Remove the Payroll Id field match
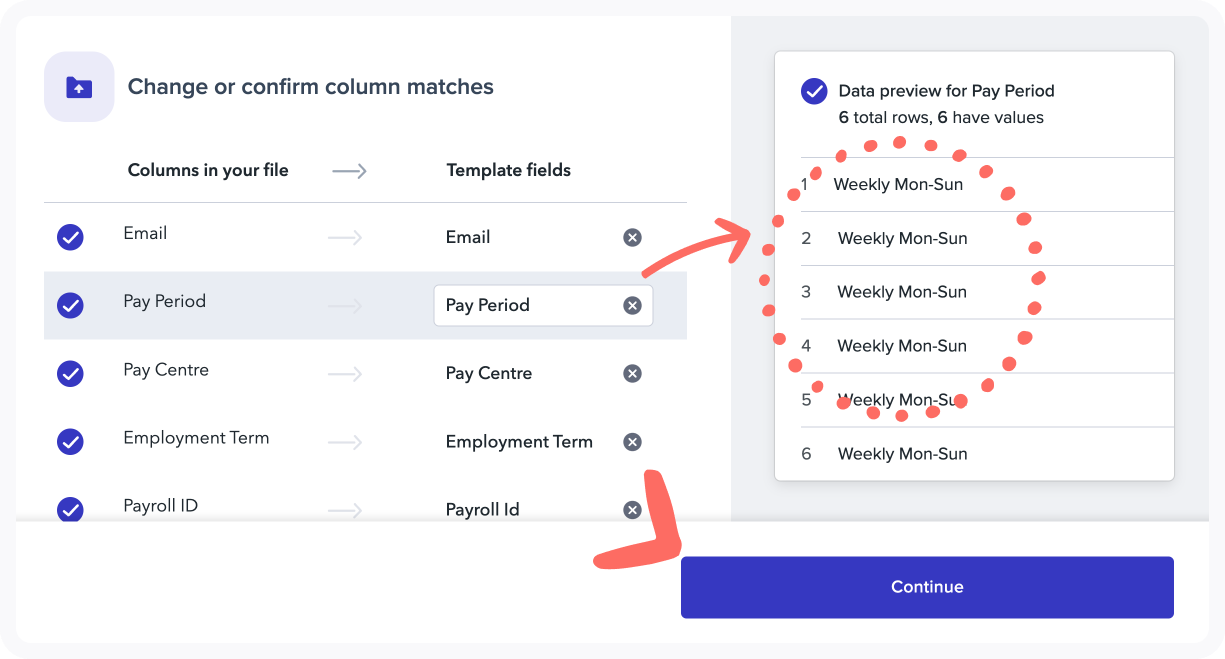The width and height of the screenshot is (1225, 659). click(x=632, y=510)
